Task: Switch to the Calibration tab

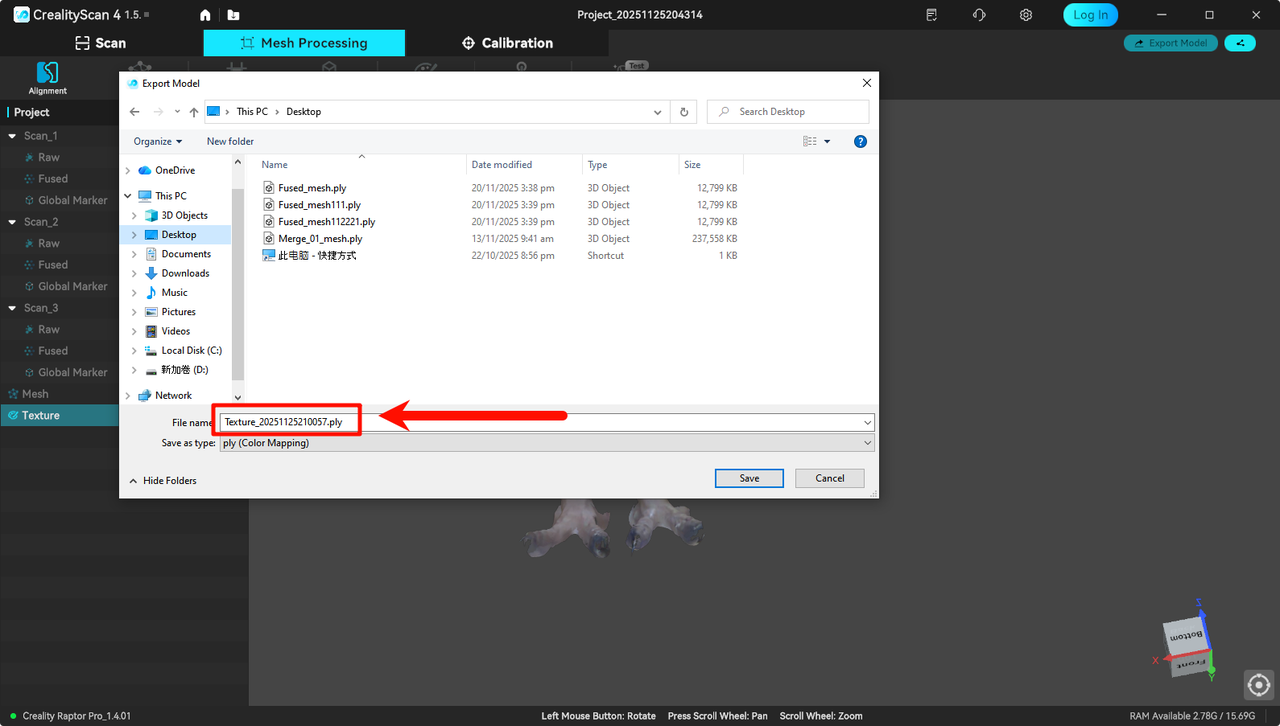Action: [506, 43]
